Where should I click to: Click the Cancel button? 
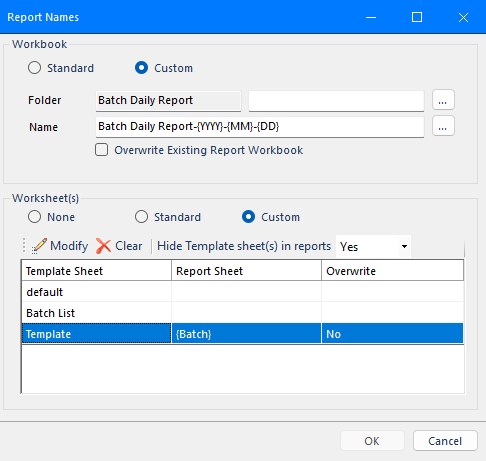(x=445, y=441)
